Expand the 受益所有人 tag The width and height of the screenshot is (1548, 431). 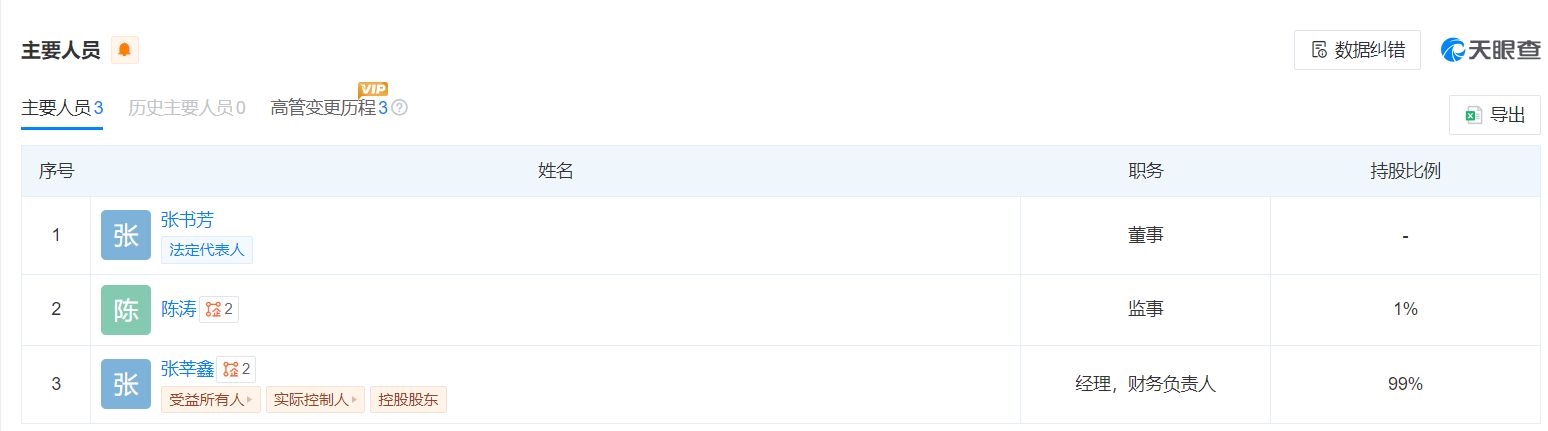[210, 400]
